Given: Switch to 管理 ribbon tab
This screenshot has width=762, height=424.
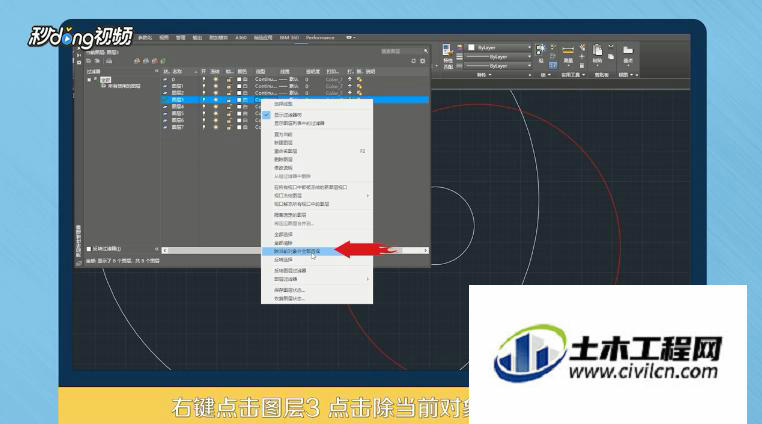Looking at the screenshot, I should (x=181, y=37).
